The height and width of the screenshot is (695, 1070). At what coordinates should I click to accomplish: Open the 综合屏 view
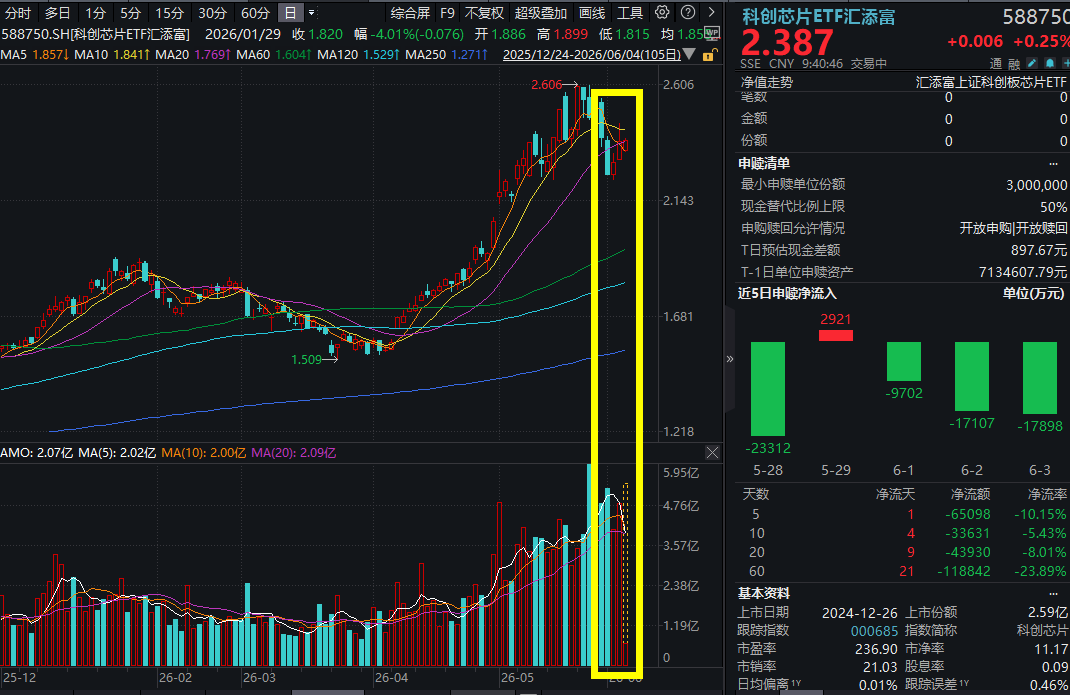click(x=410, y=13)
